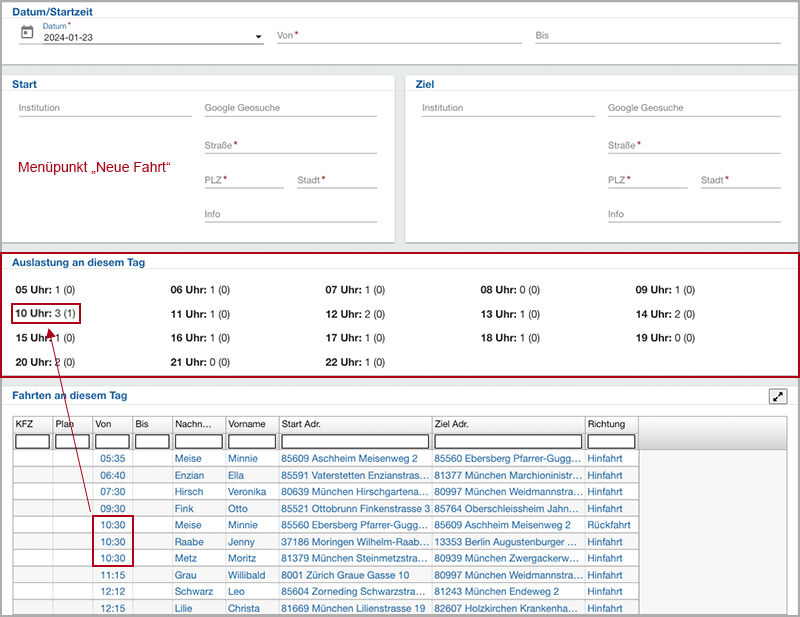
Task: Click the Richtung column header
Action: [610, 424]
